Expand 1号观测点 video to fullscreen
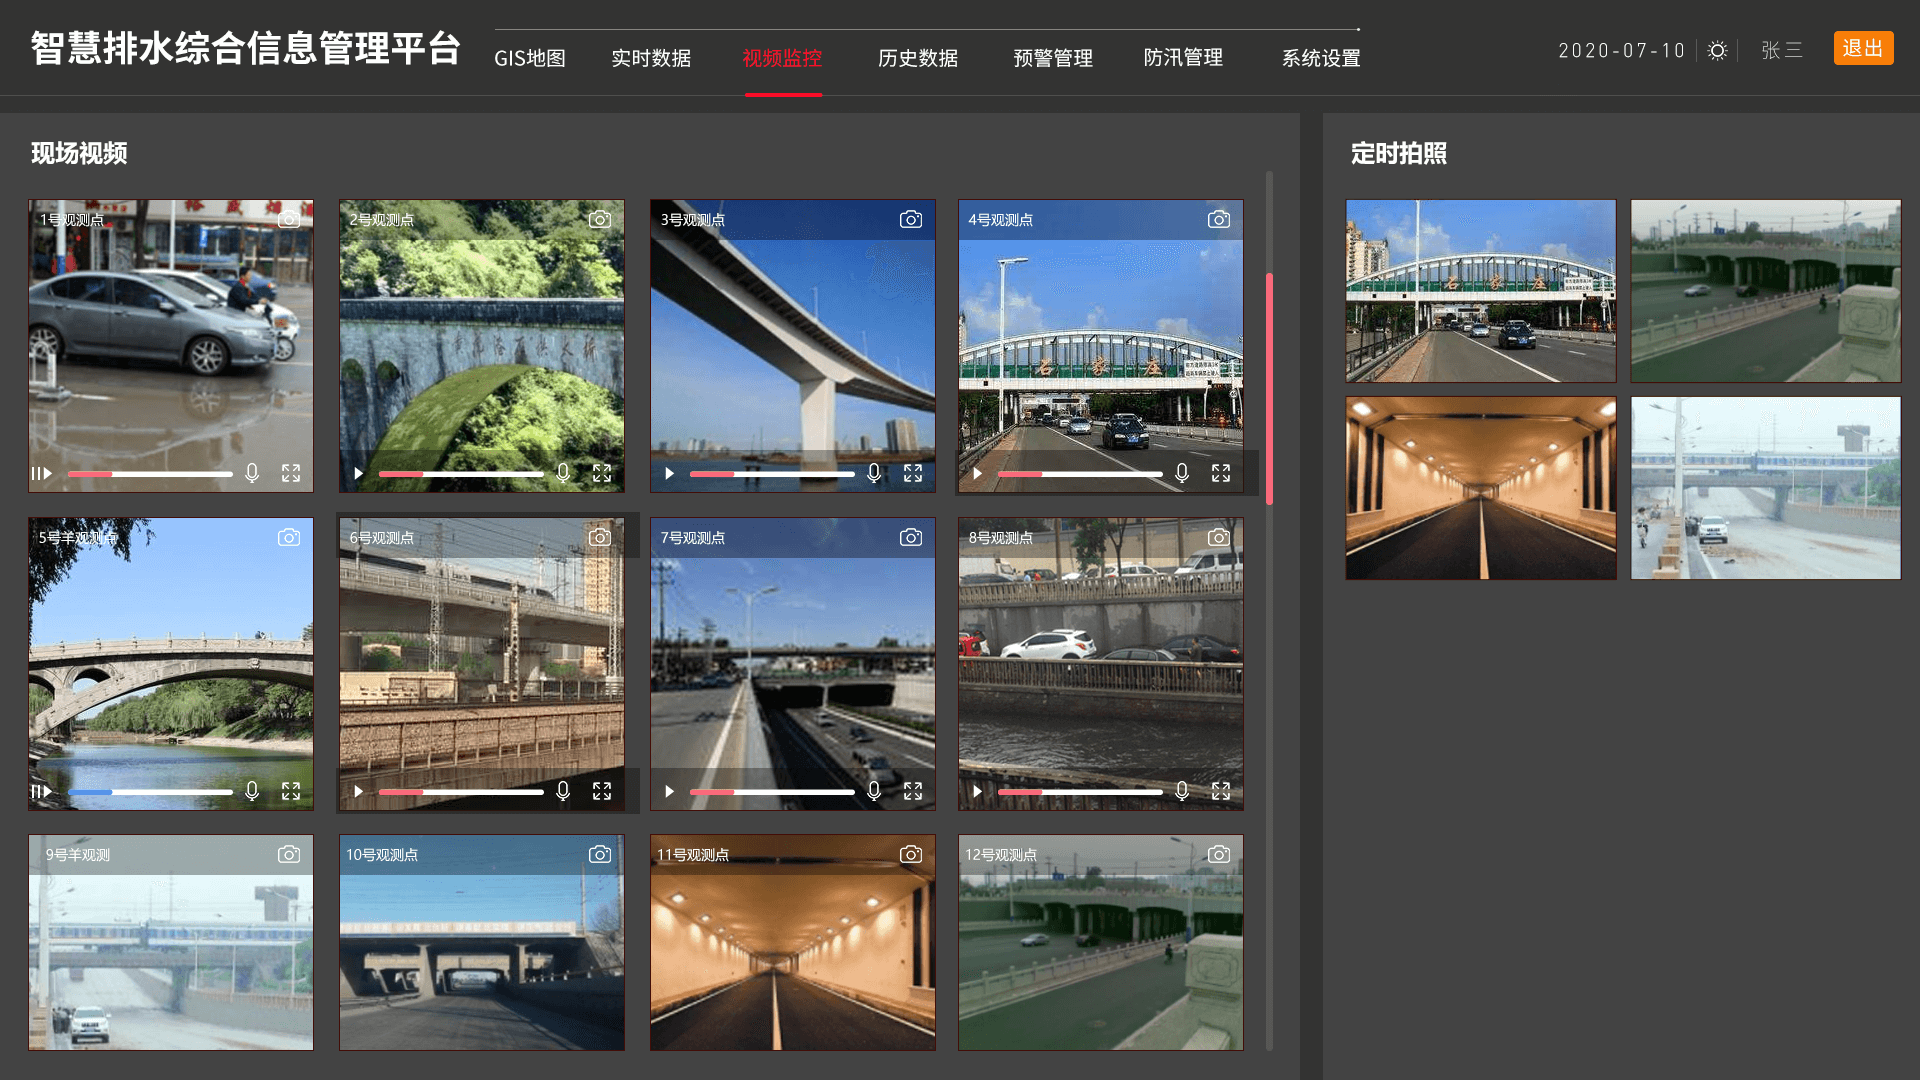This screenshot has height=1080, width=1920. (291, 473)
